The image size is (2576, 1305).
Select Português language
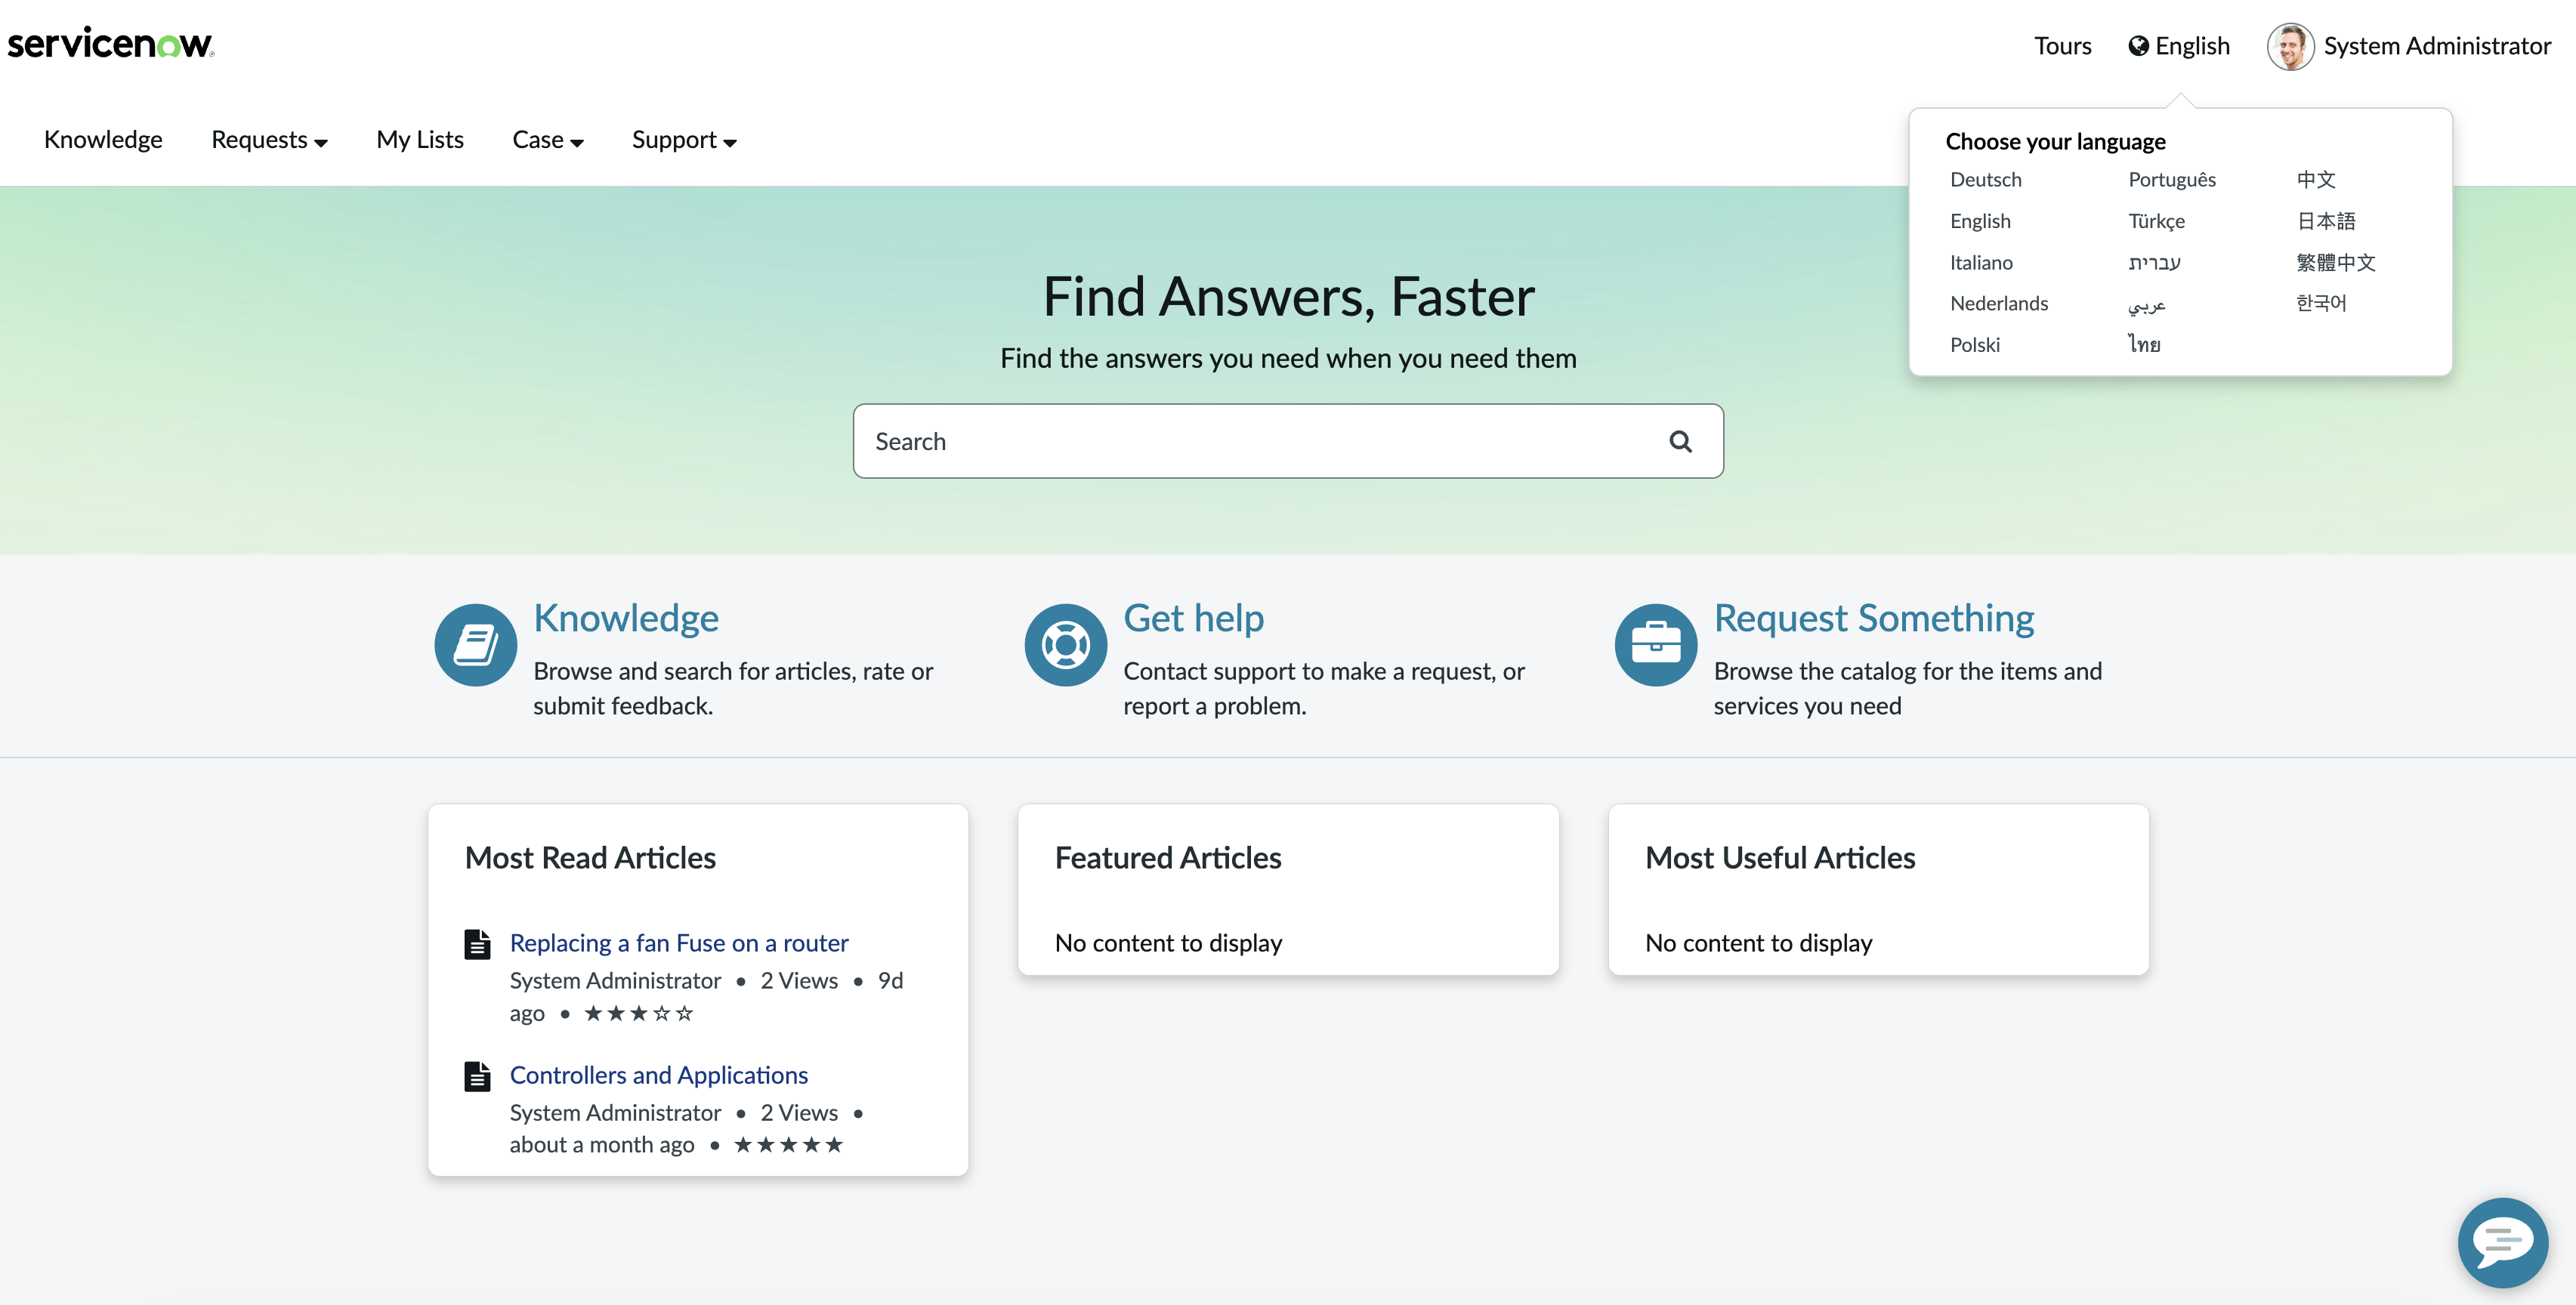(x=2171, y=180)
